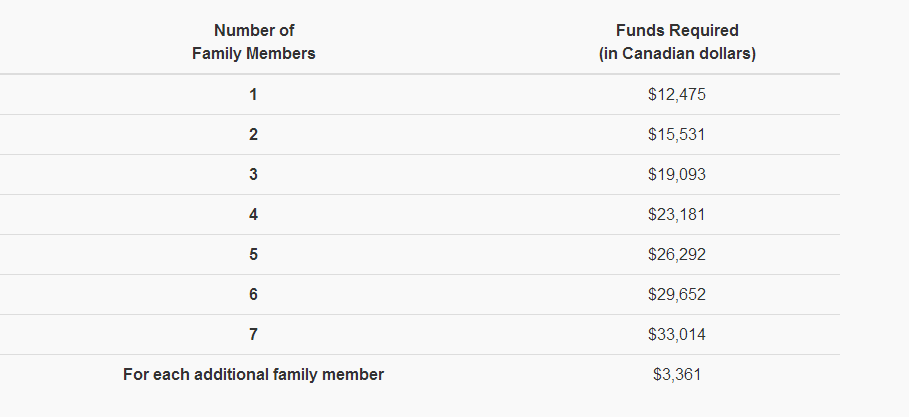Click the $15,531 funds amount
This screenshot has height=417, width=909.
677,135
